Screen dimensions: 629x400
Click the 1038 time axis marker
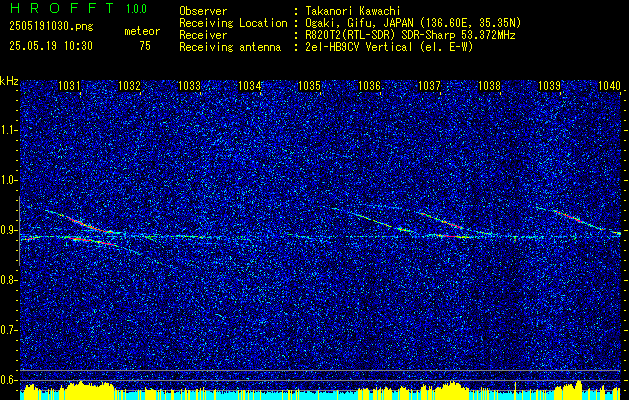489,86
